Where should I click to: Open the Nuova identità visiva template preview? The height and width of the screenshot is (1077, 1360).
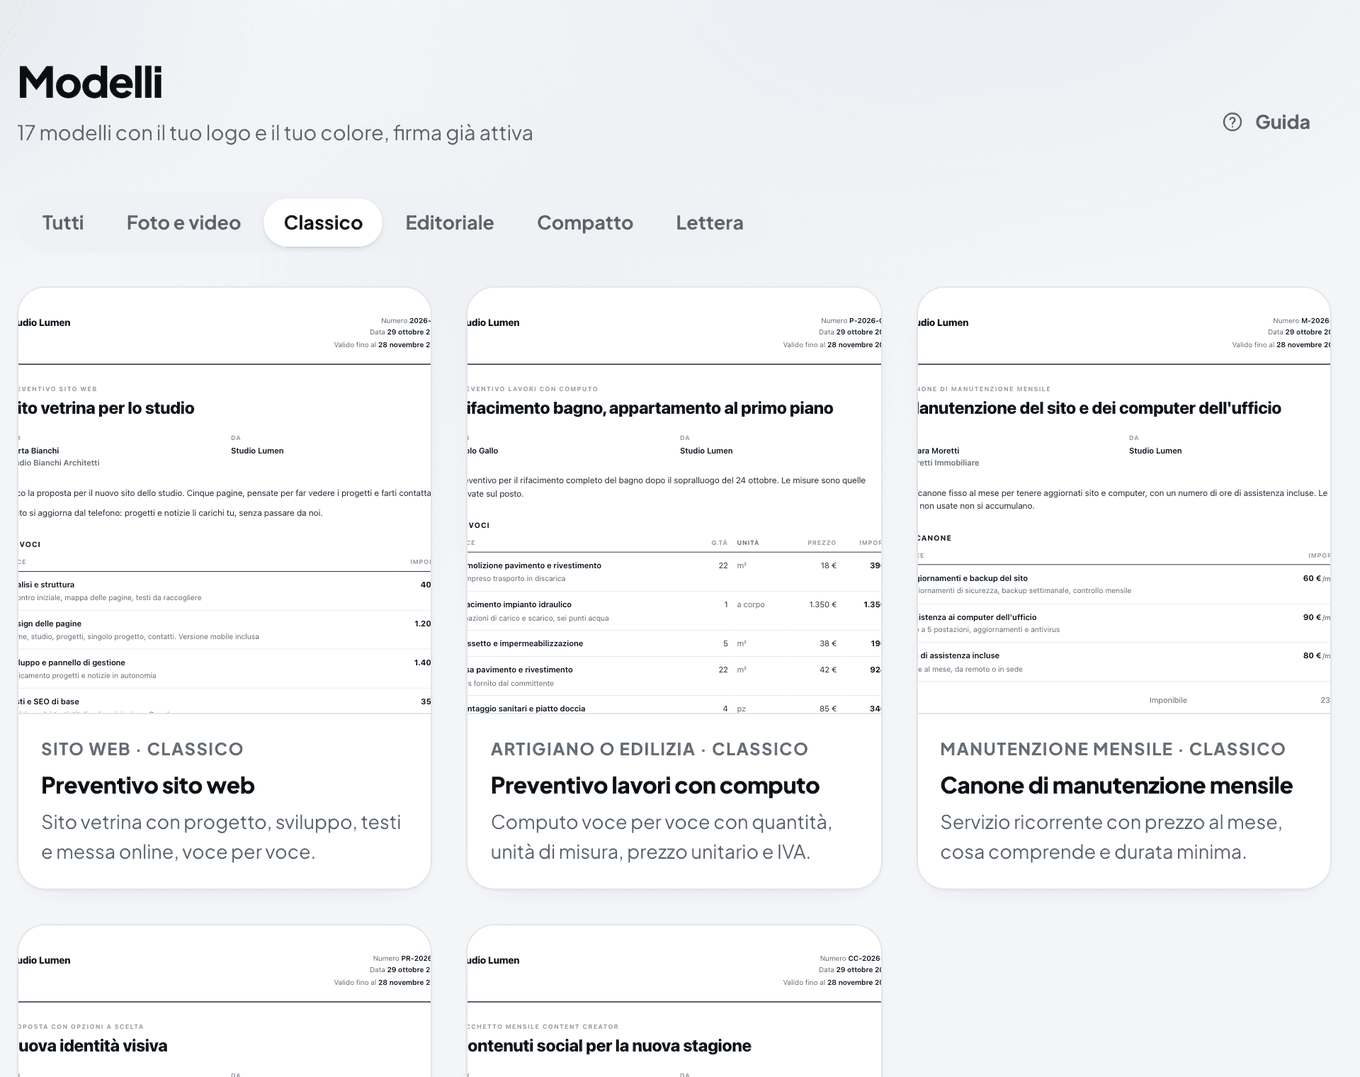225,1001
